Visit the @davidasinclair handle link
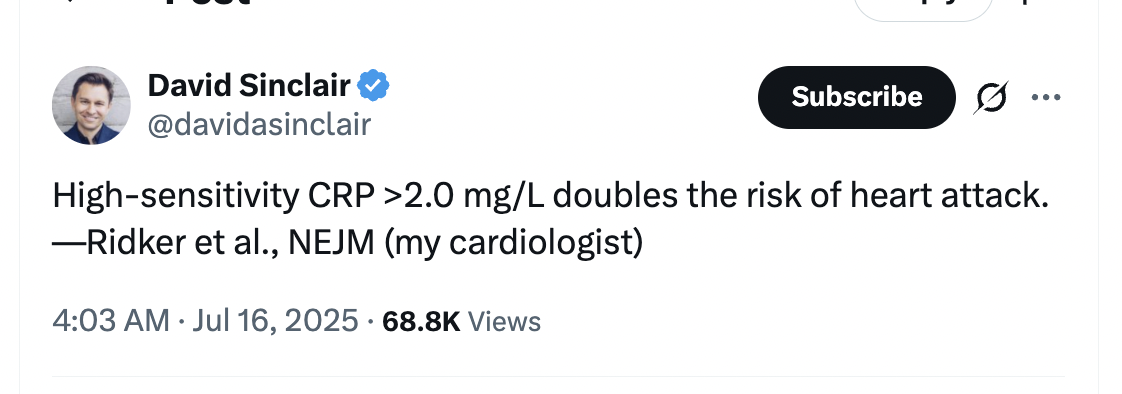This screenshot has height=394, width=1122. pyautogui.click(x=259, y=124)
